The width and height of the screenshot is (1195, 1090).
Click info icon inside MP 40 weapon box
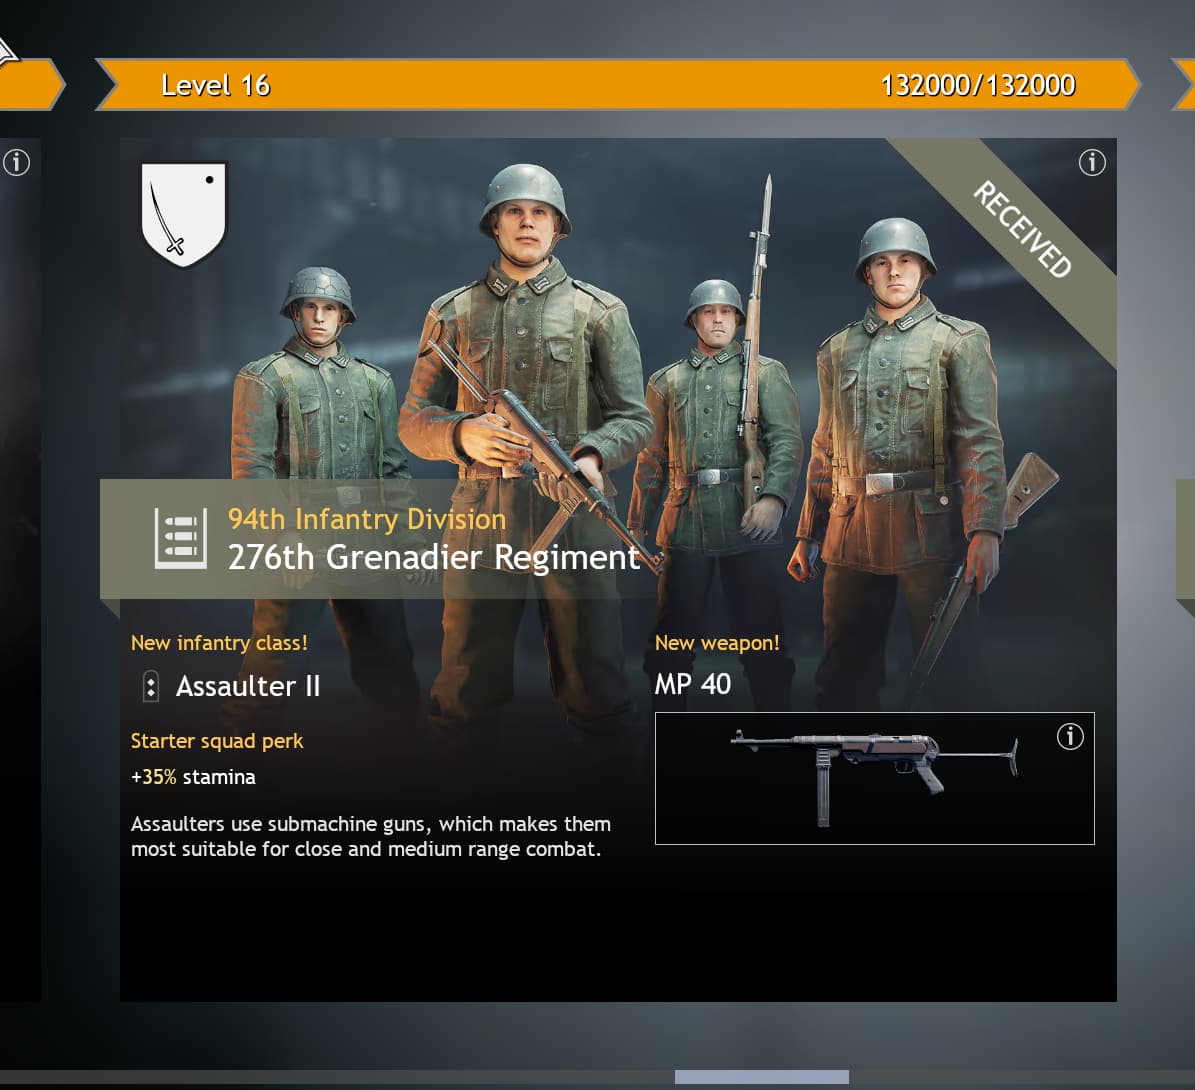[1070, 736]
